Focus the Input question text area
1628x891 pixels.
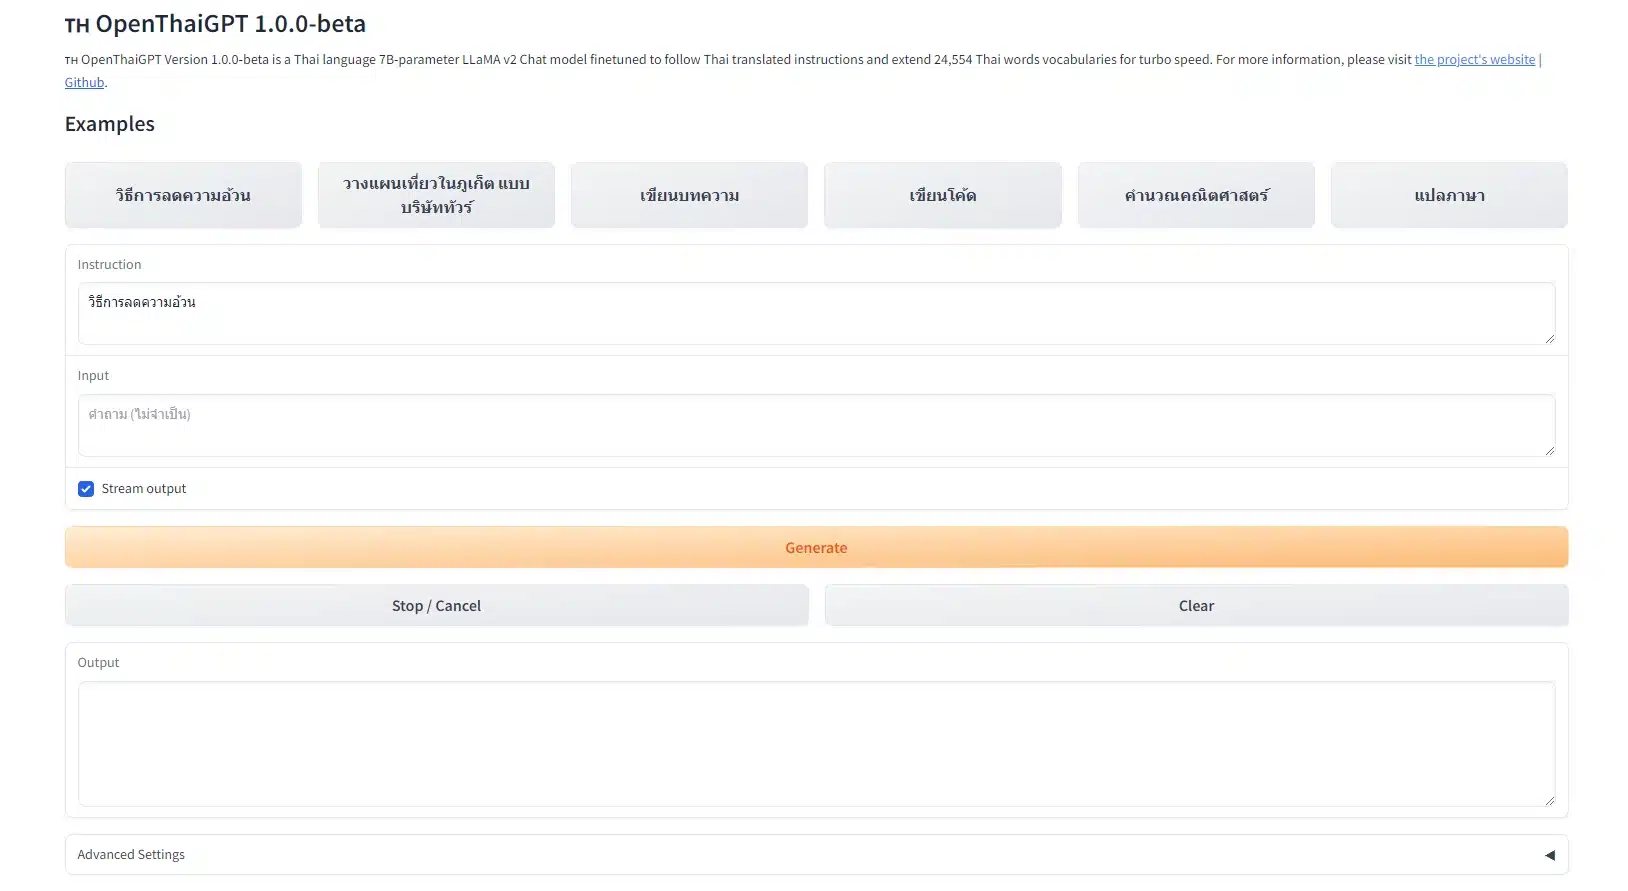coord(816,426)
